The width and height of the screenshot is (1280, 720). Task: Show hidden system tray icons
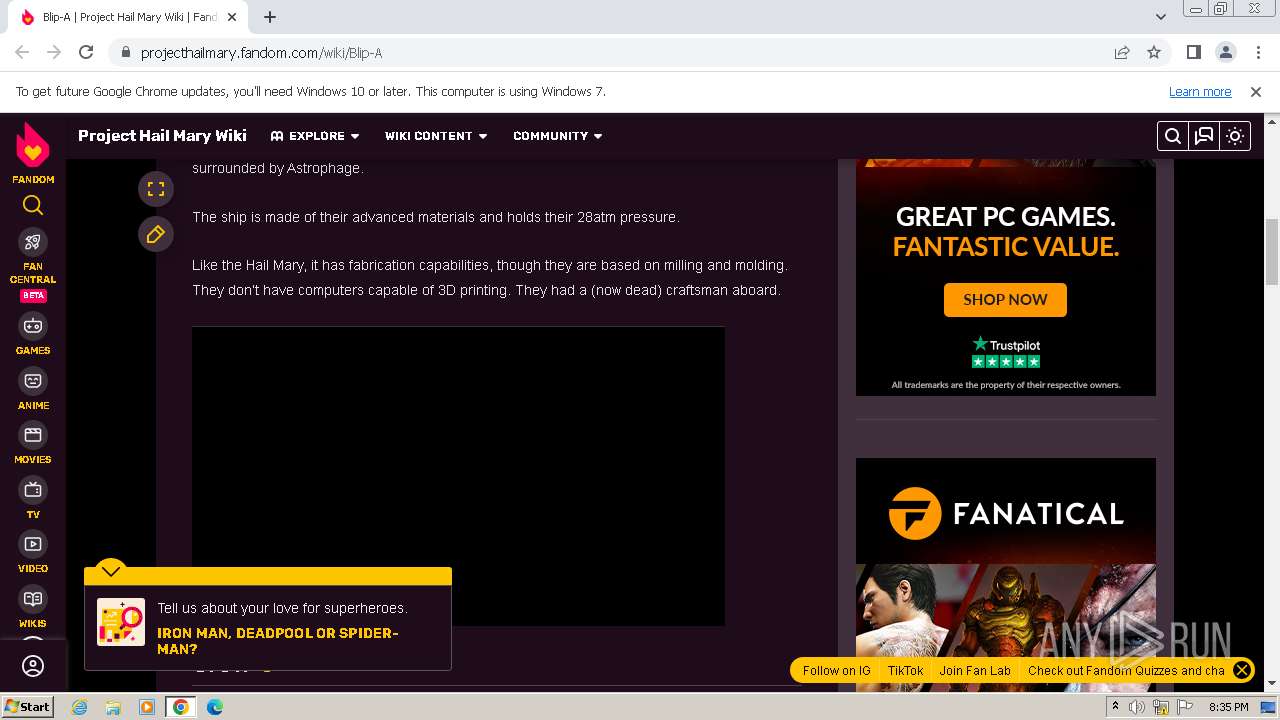click(x=1115, y=707)
